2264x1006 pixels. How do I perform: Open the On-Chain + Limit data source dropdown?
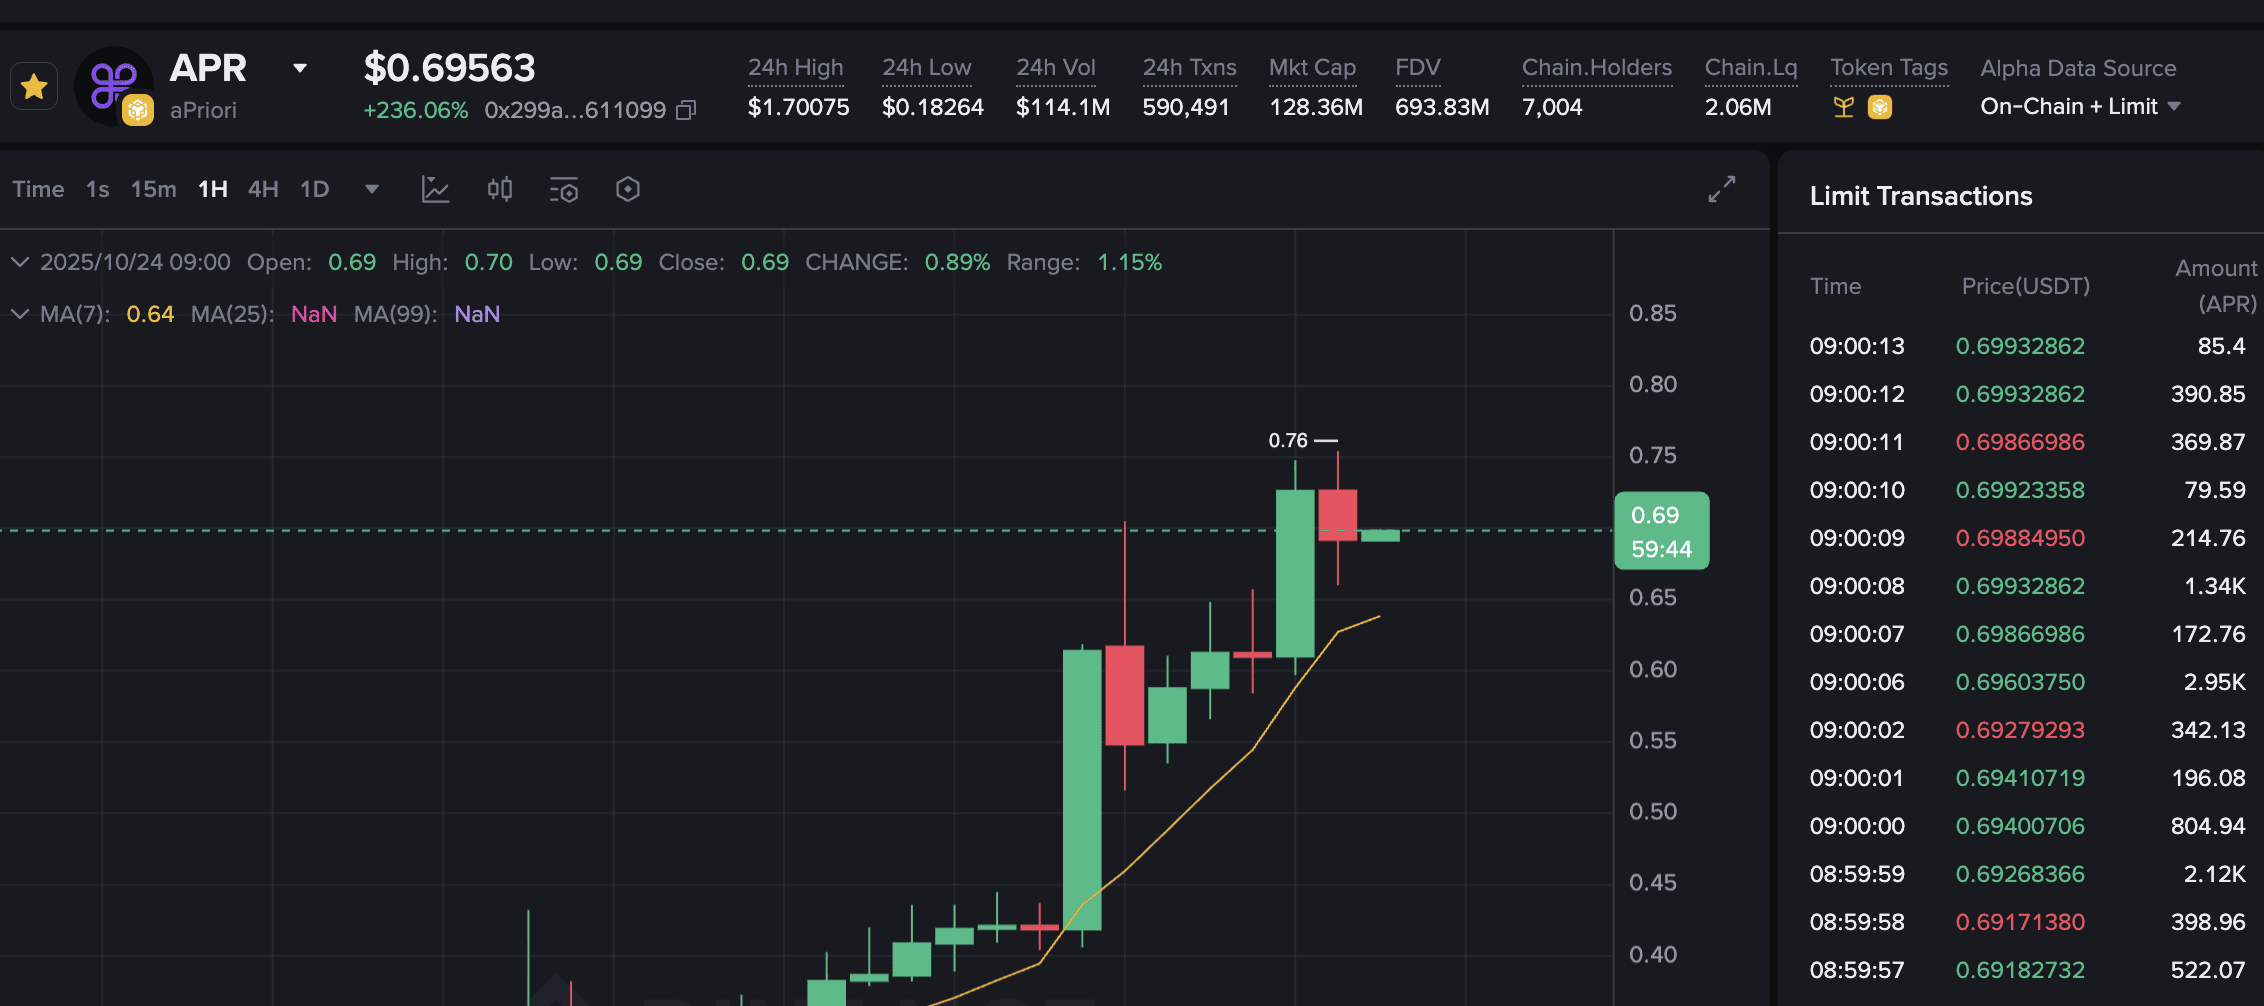click(x=2080, y=106)
